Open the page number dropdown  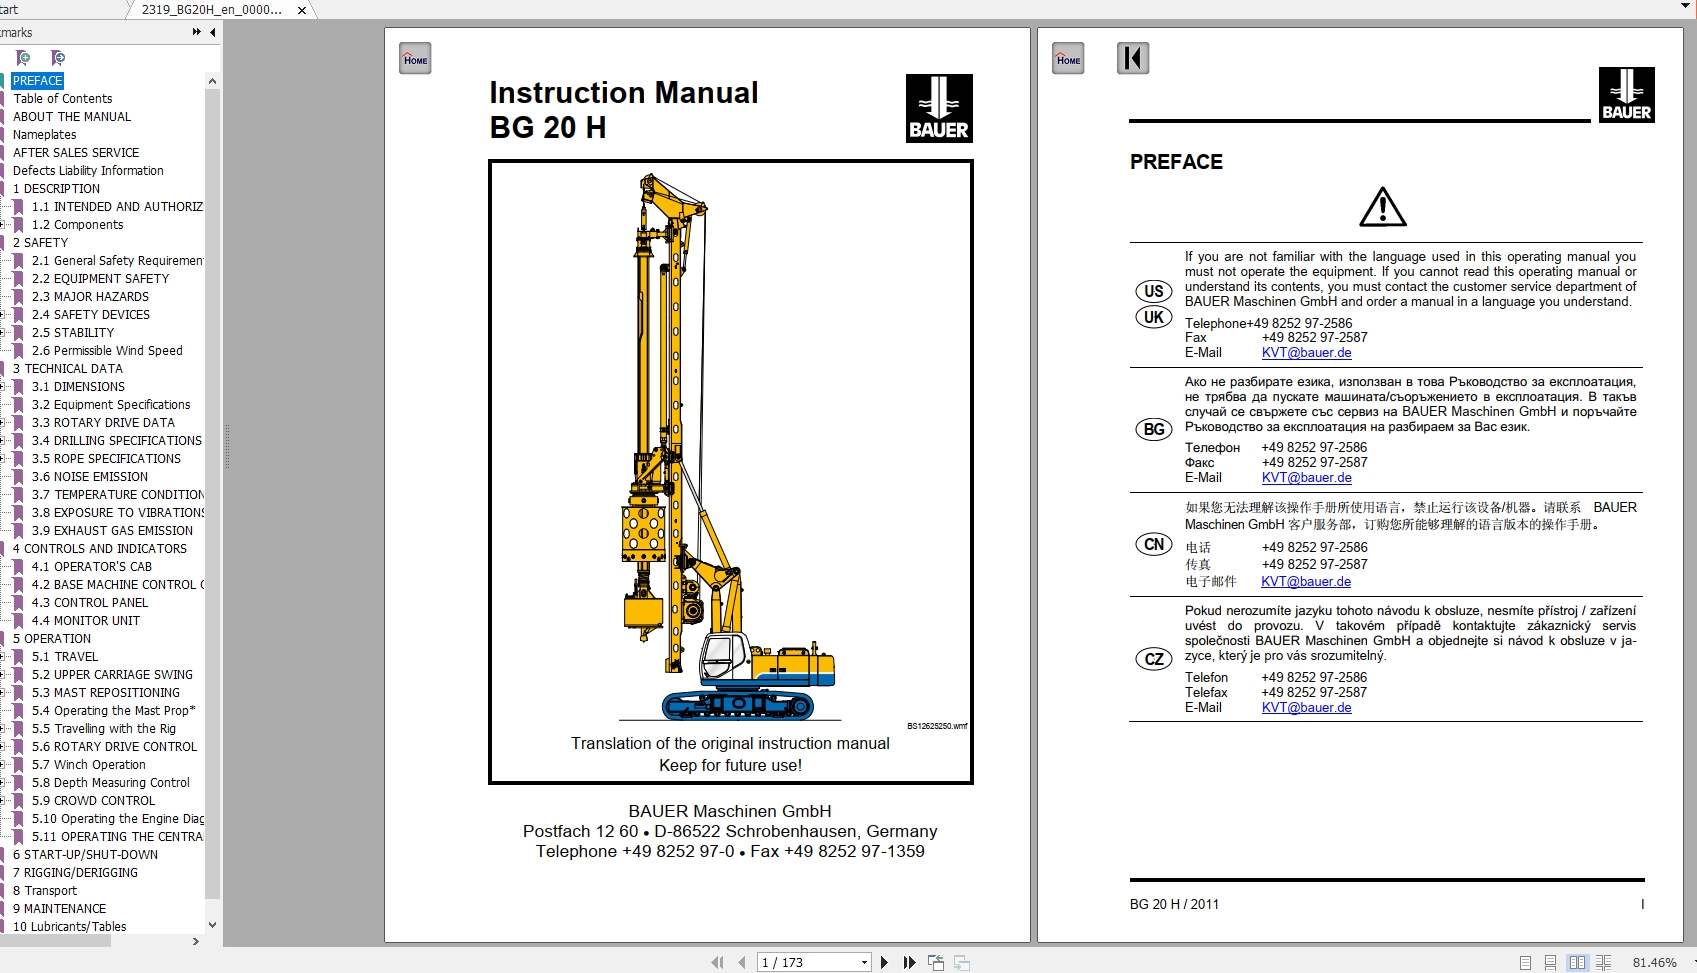864,962
